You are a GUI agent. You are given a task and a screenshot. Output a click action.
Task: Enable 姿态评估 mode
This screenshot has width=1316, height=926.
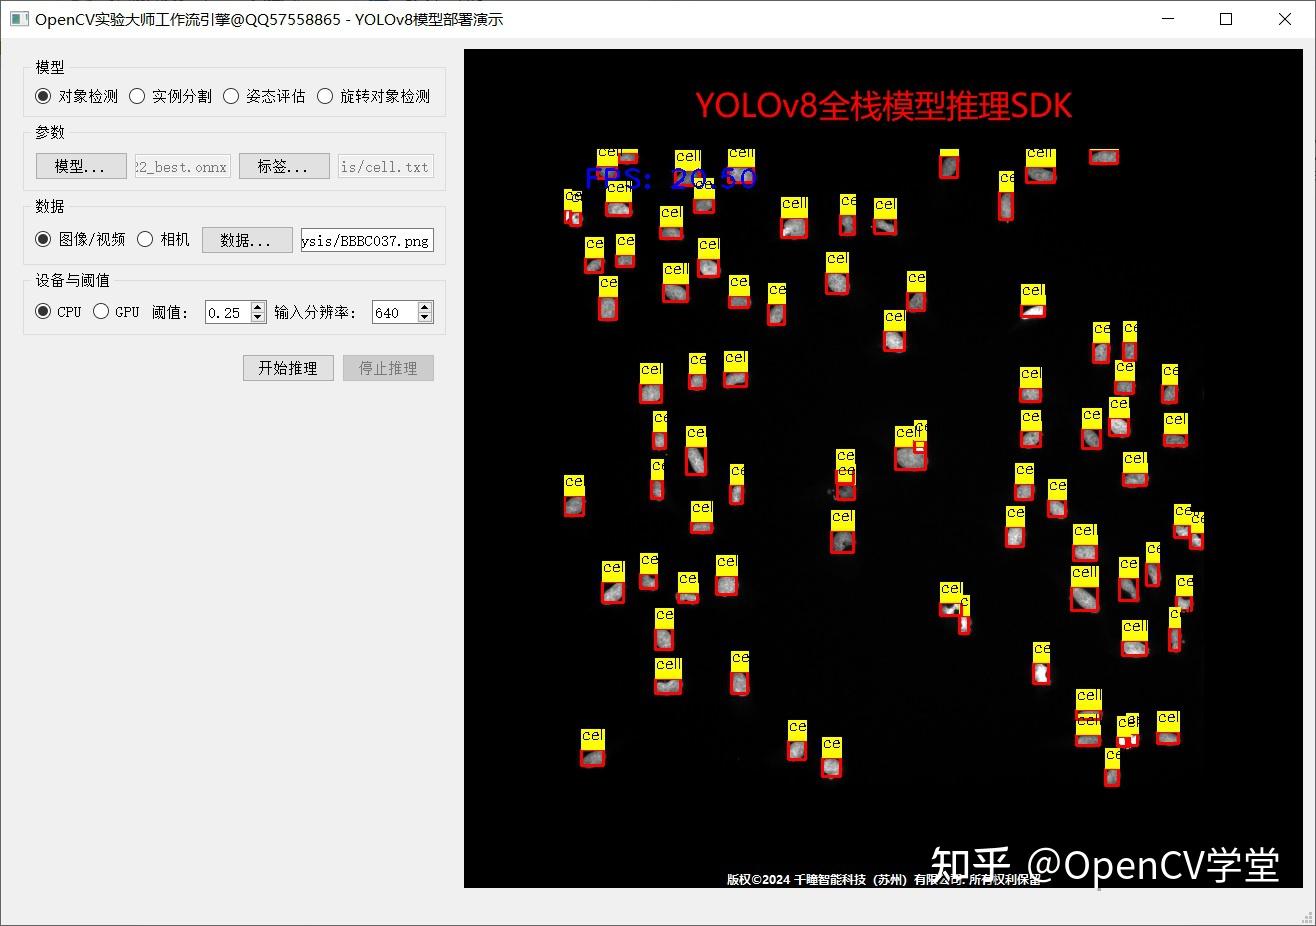tap(231, 96)
